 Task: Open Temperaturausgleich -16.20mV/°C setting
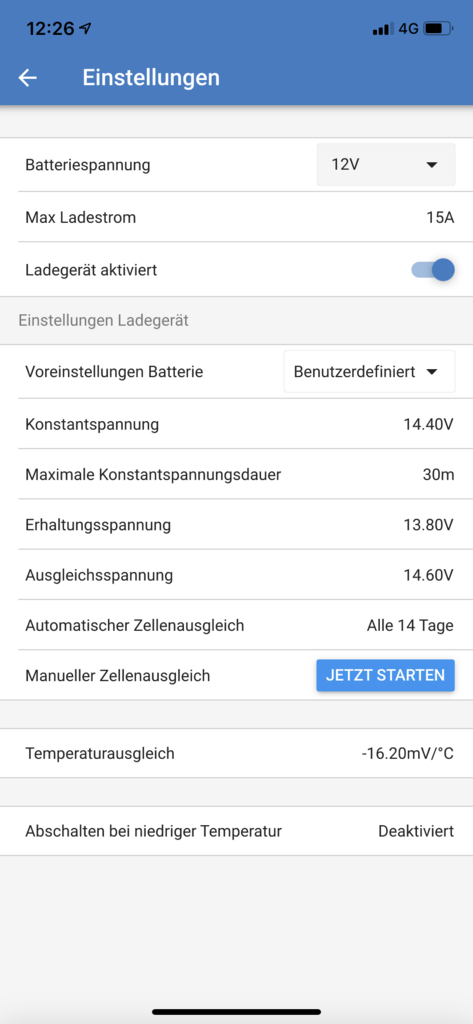236,754
